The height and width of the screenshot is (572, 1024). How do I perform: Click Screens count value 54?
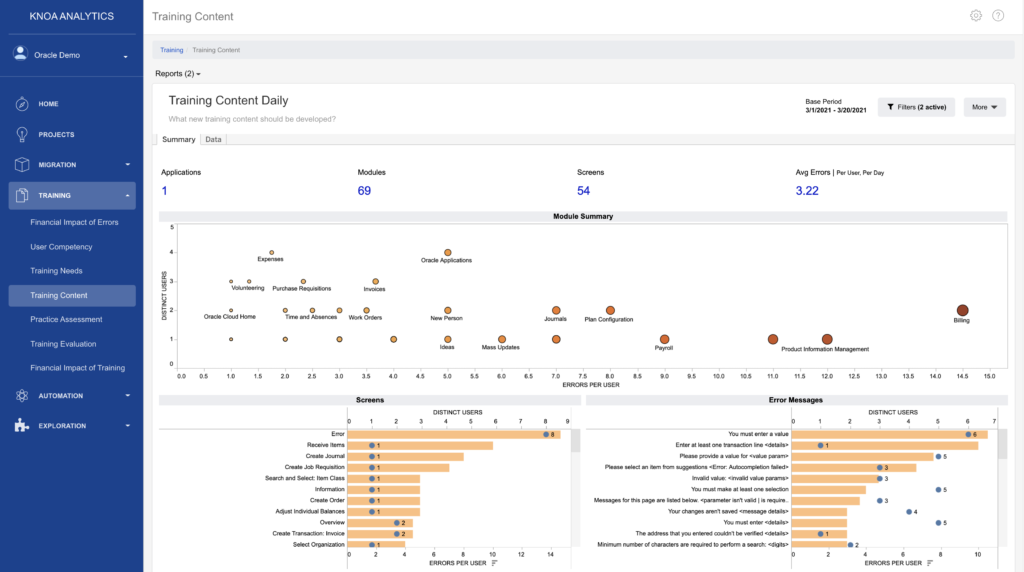(583, 191)
